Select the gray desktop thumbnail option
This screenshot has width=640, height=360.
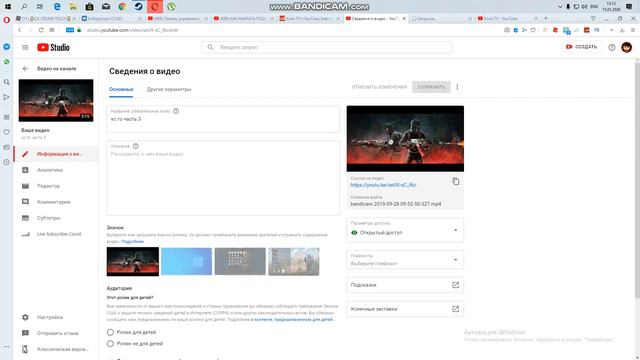(240, 262)
